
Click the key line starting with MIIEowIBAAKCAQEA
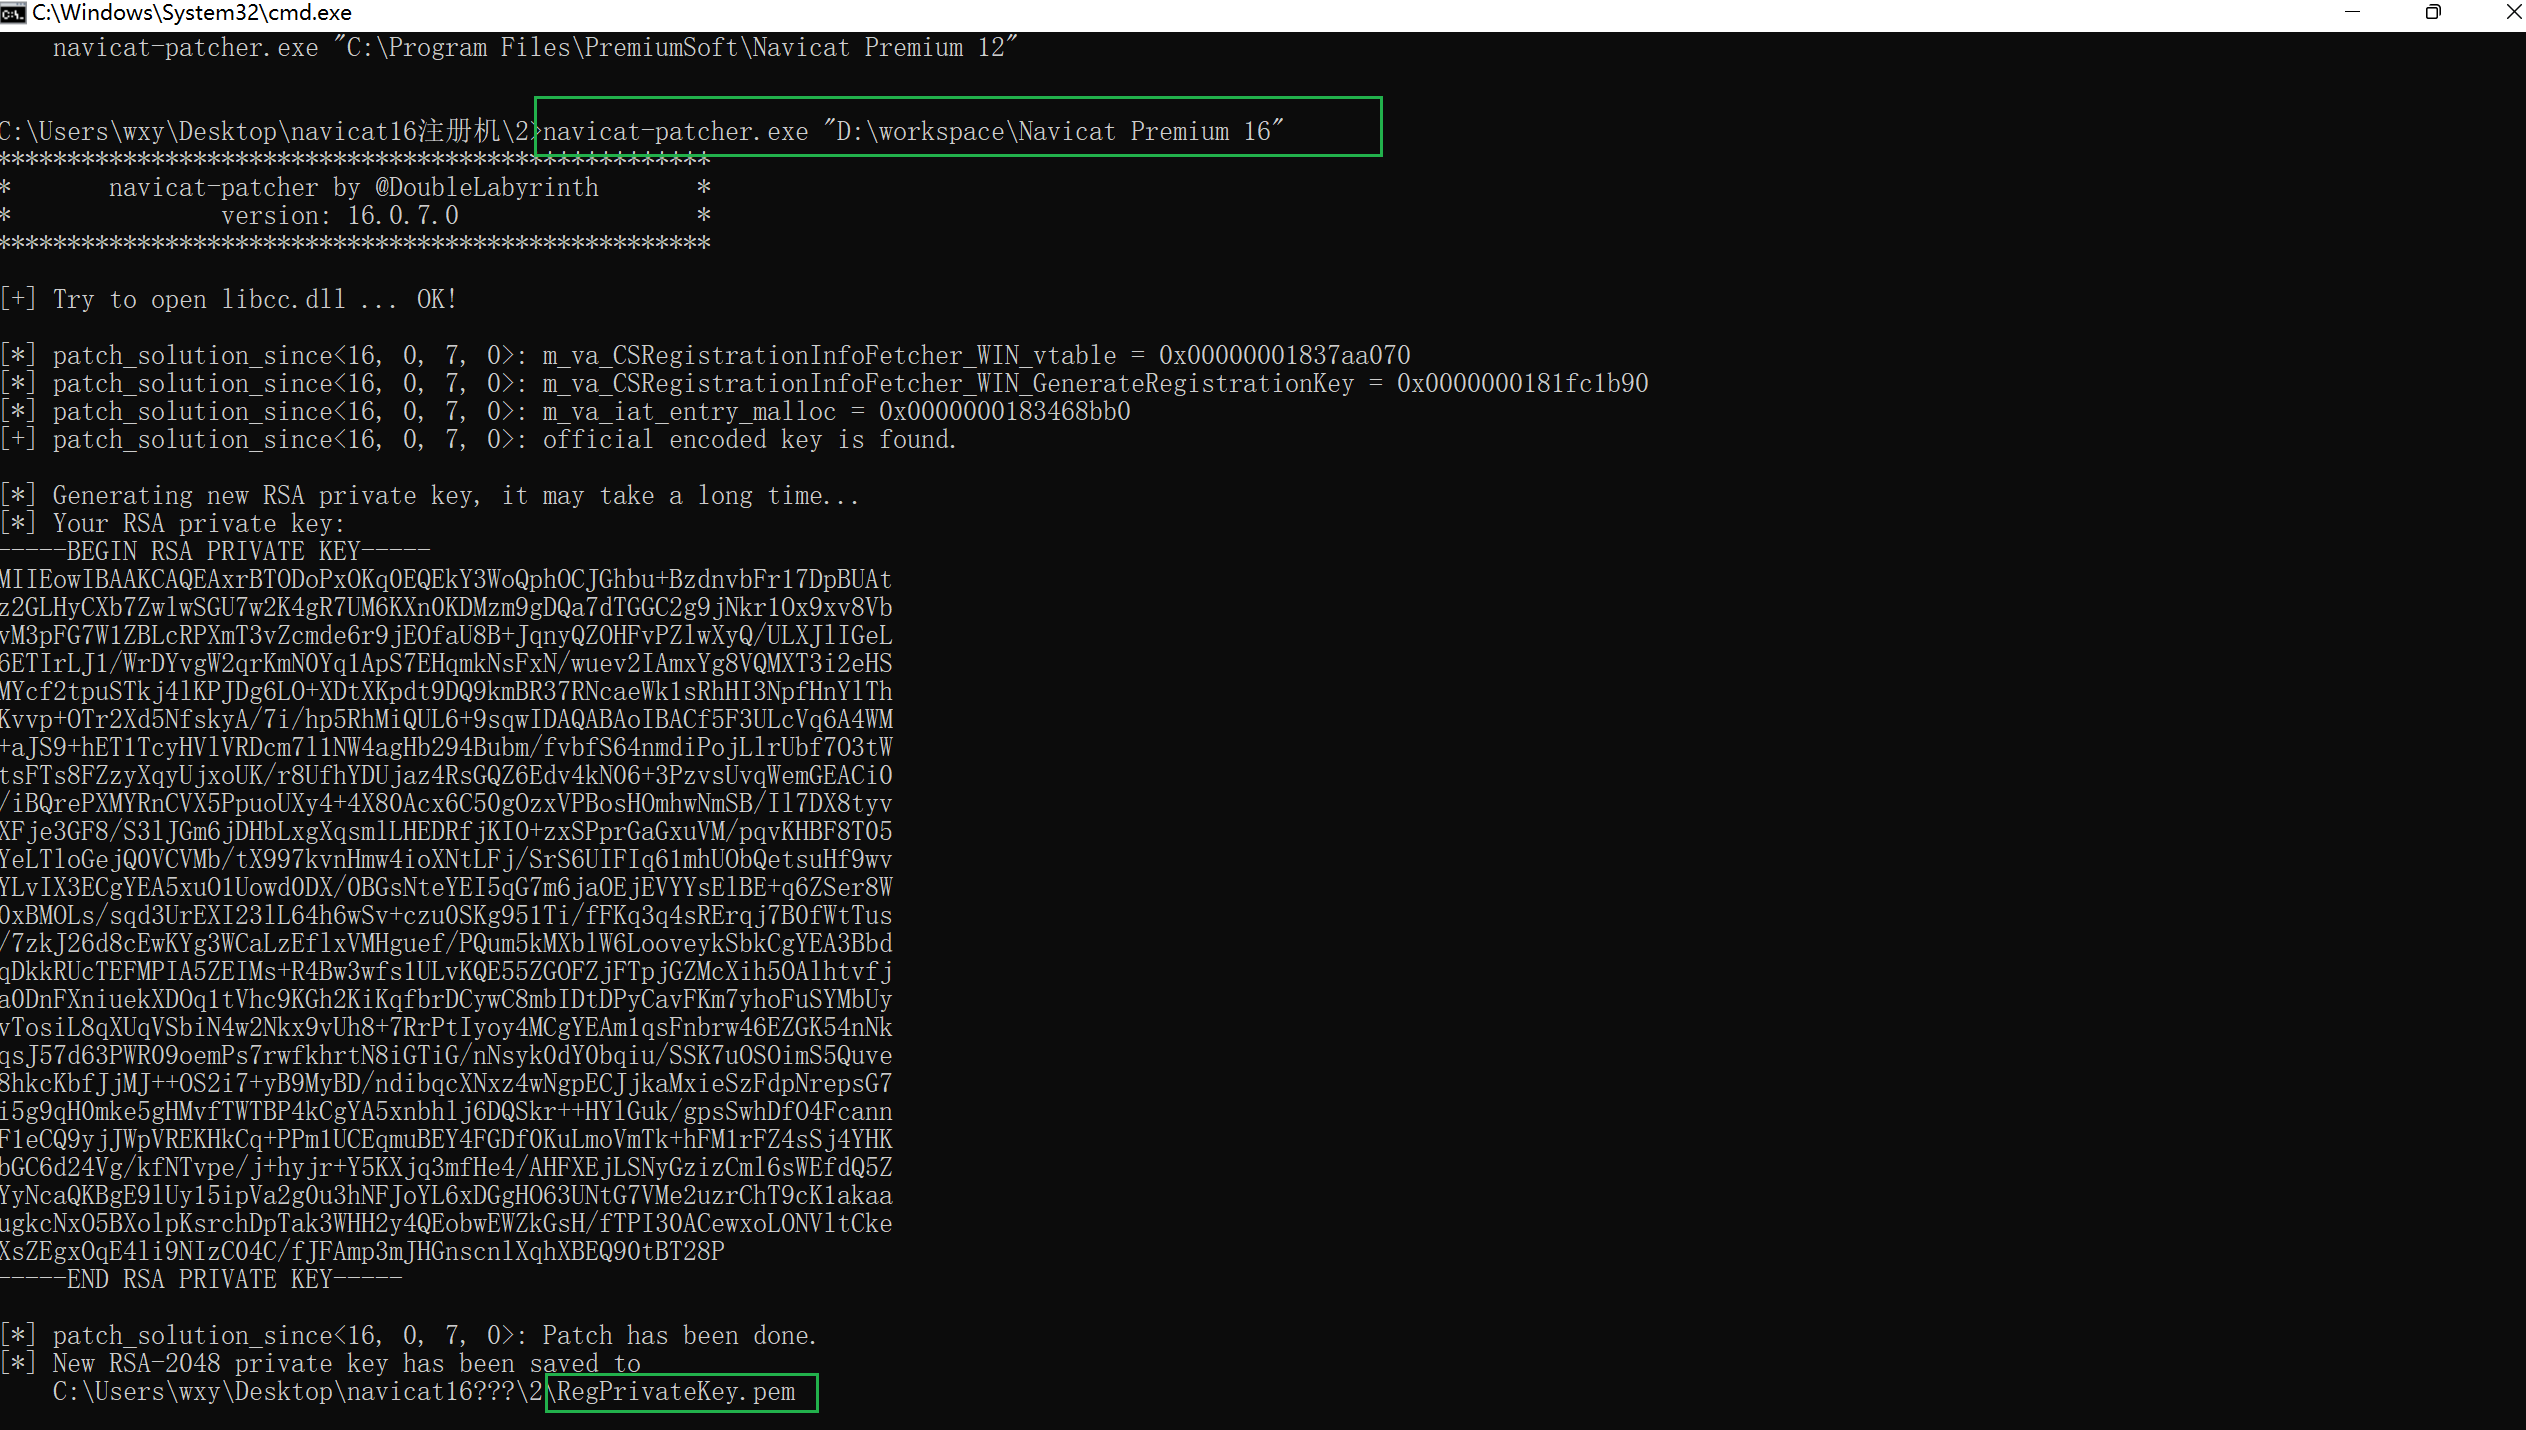coord(446,580)
